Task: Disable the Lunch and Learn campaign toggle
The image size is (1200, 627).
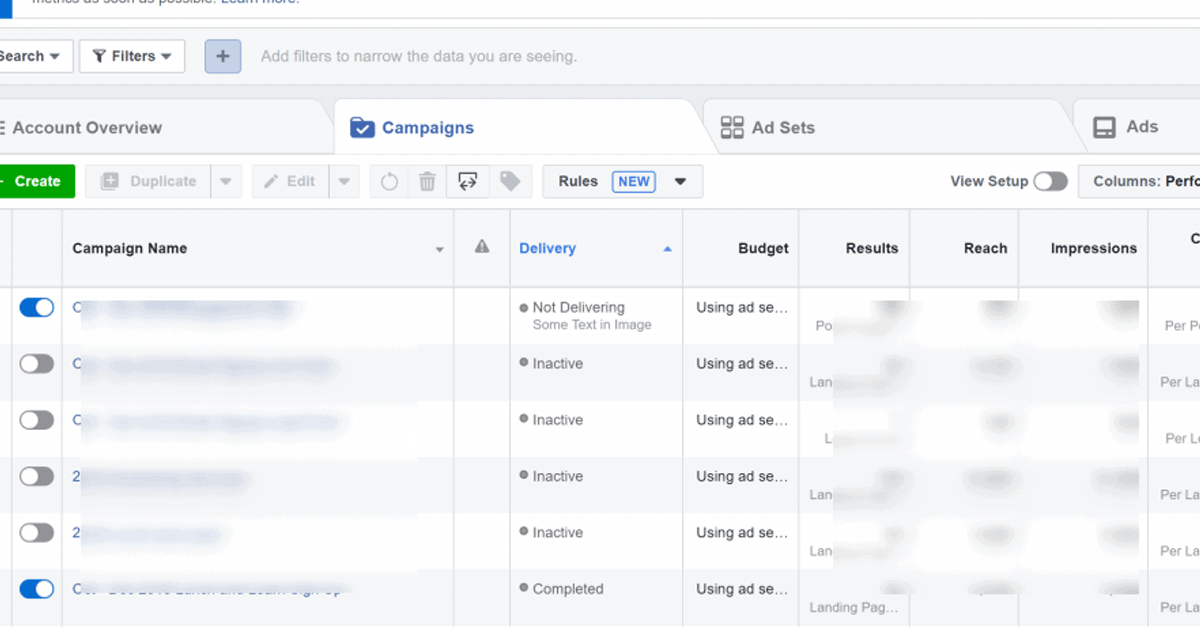Action: click(36, 589)
